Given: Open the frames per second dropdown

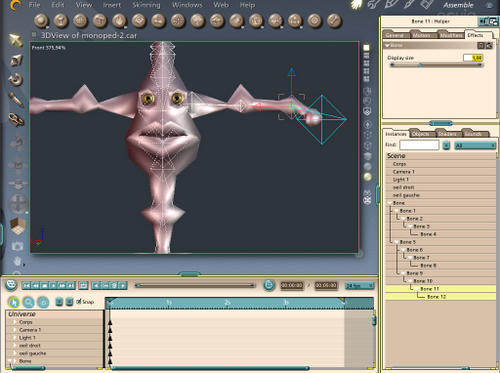Looking at the screenshot, I should click(359, 285).
